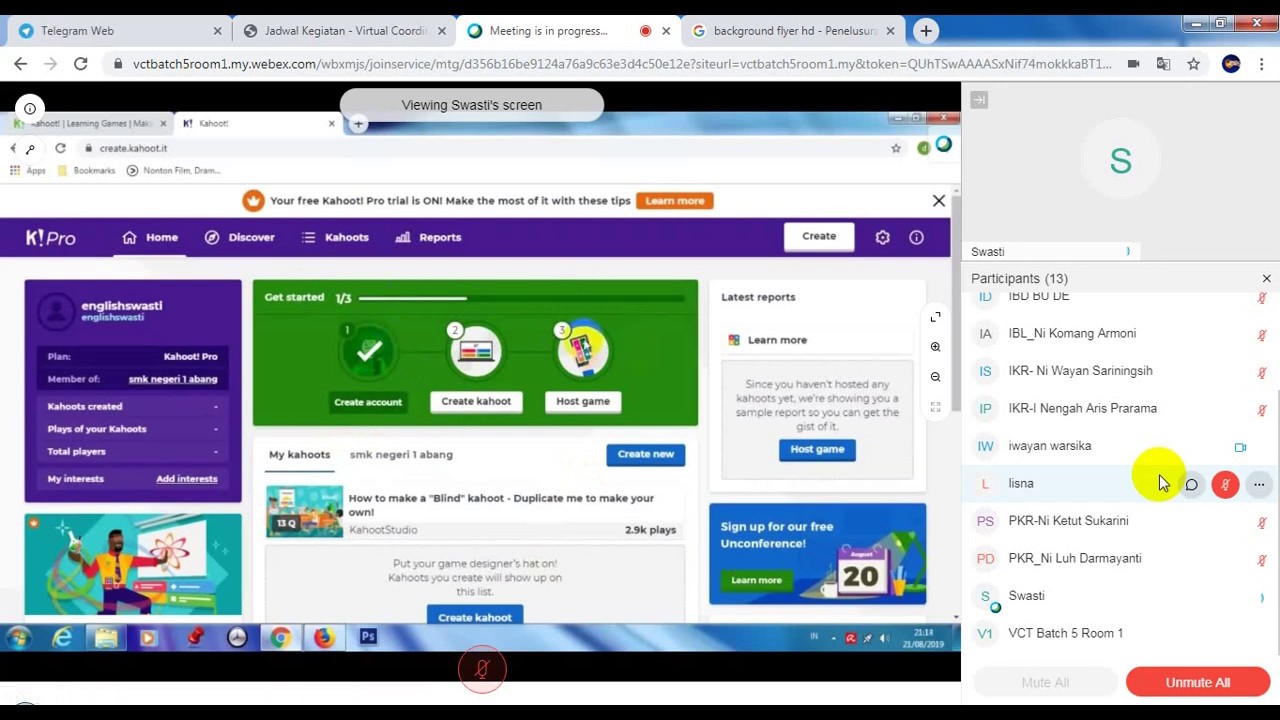Screen dimensions: 1280x720
Task: Zoom out on shared screen
Action: (x=935, y=377)
